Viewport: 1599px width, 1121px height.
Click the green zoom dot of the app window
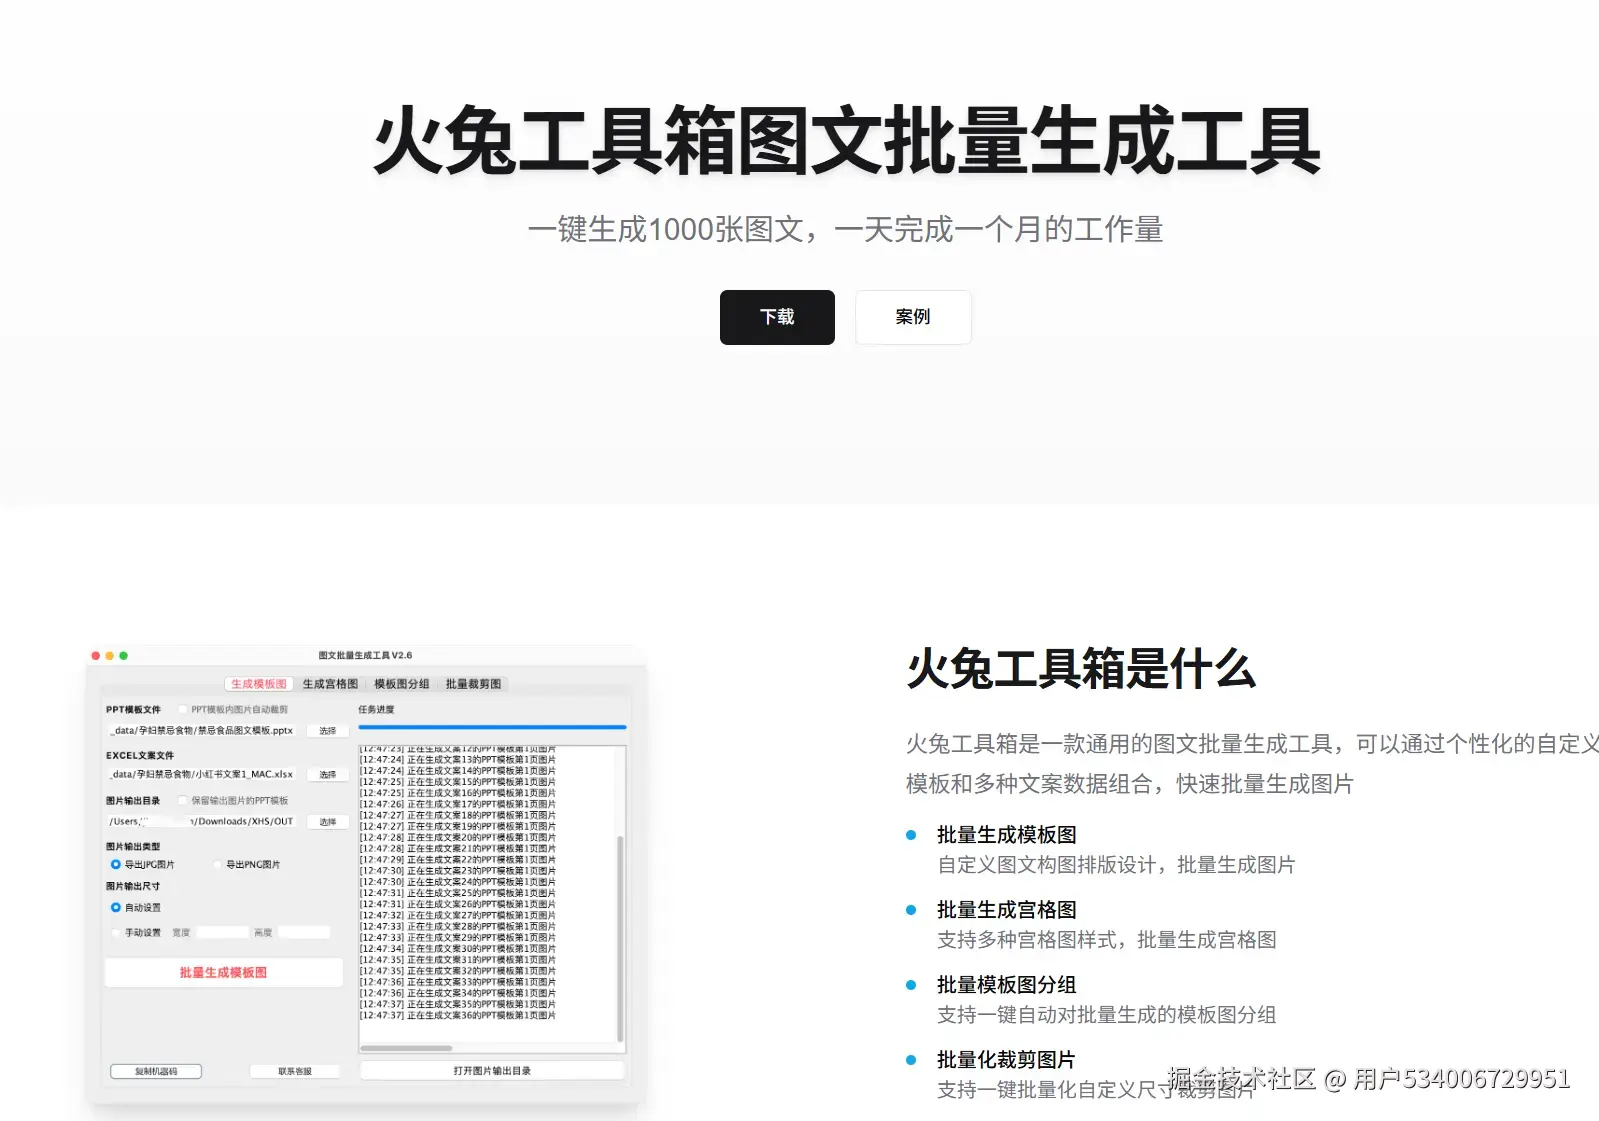tap(124, 656)
